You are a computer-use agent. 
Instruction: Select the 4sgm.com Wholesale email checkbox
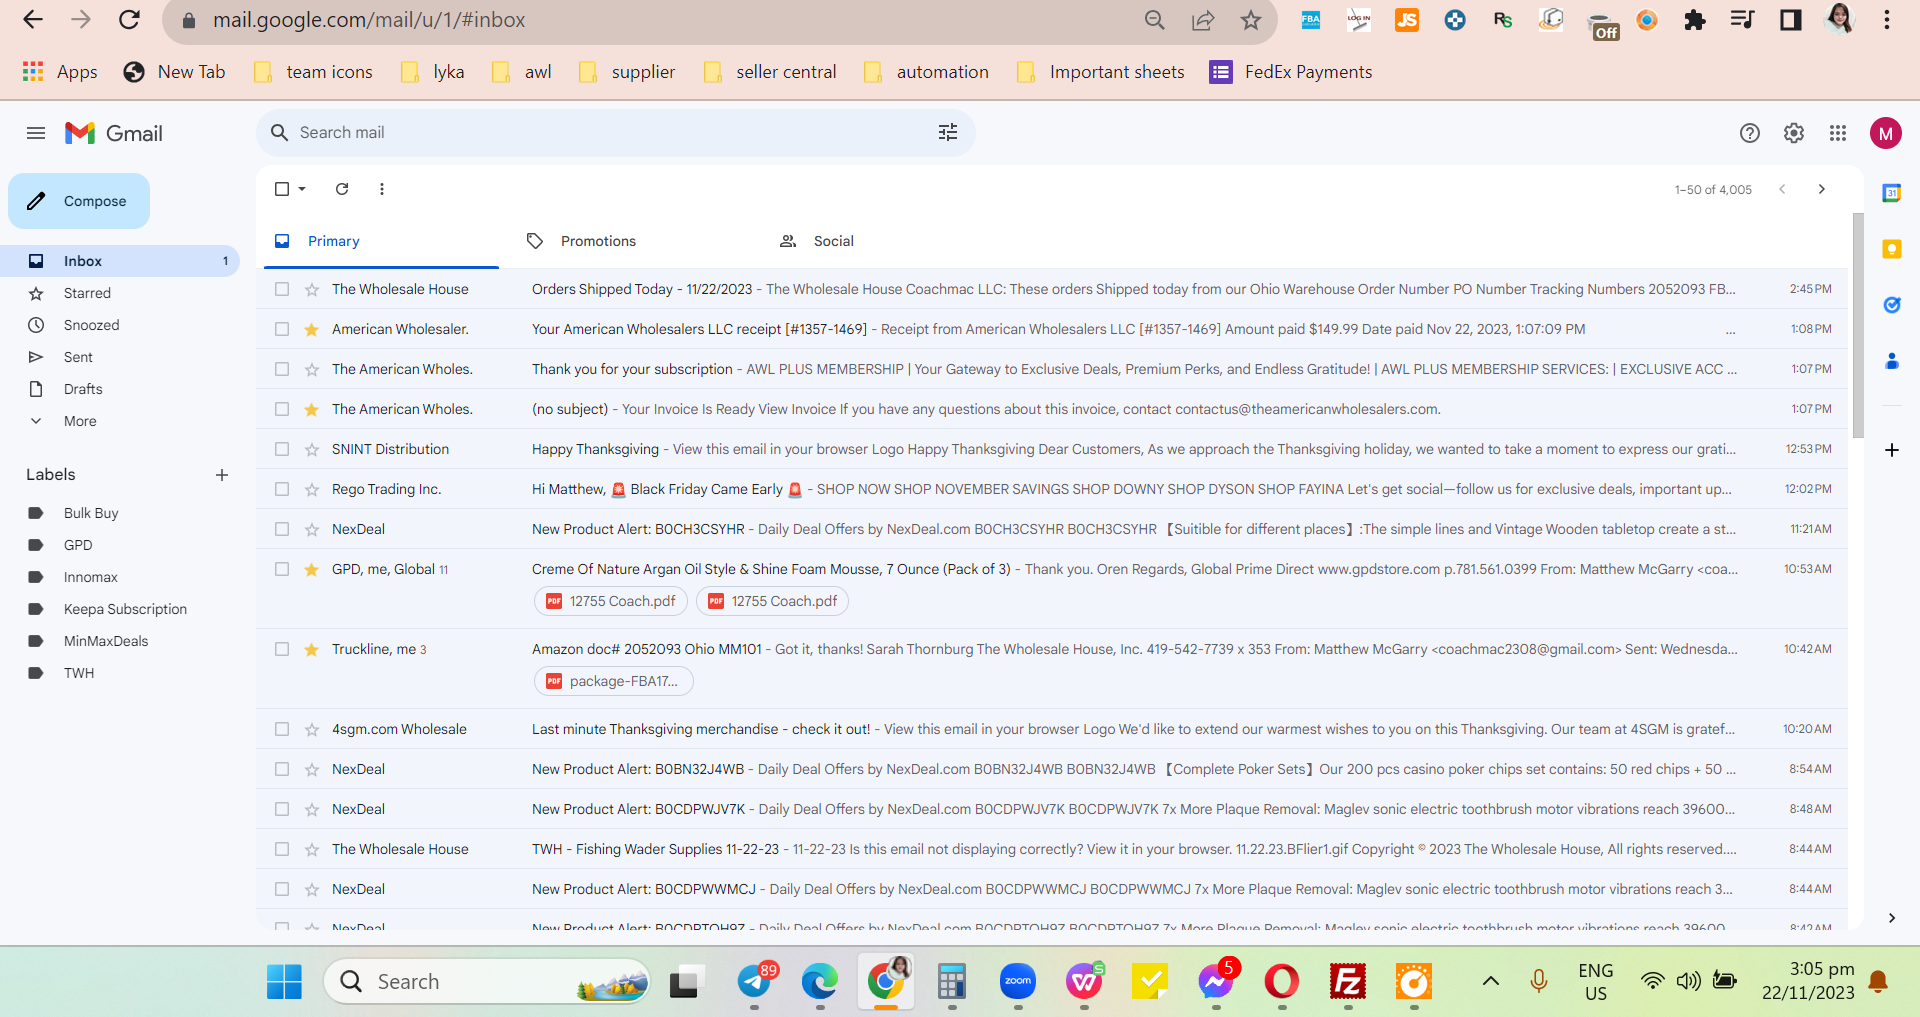coord(282,729)
